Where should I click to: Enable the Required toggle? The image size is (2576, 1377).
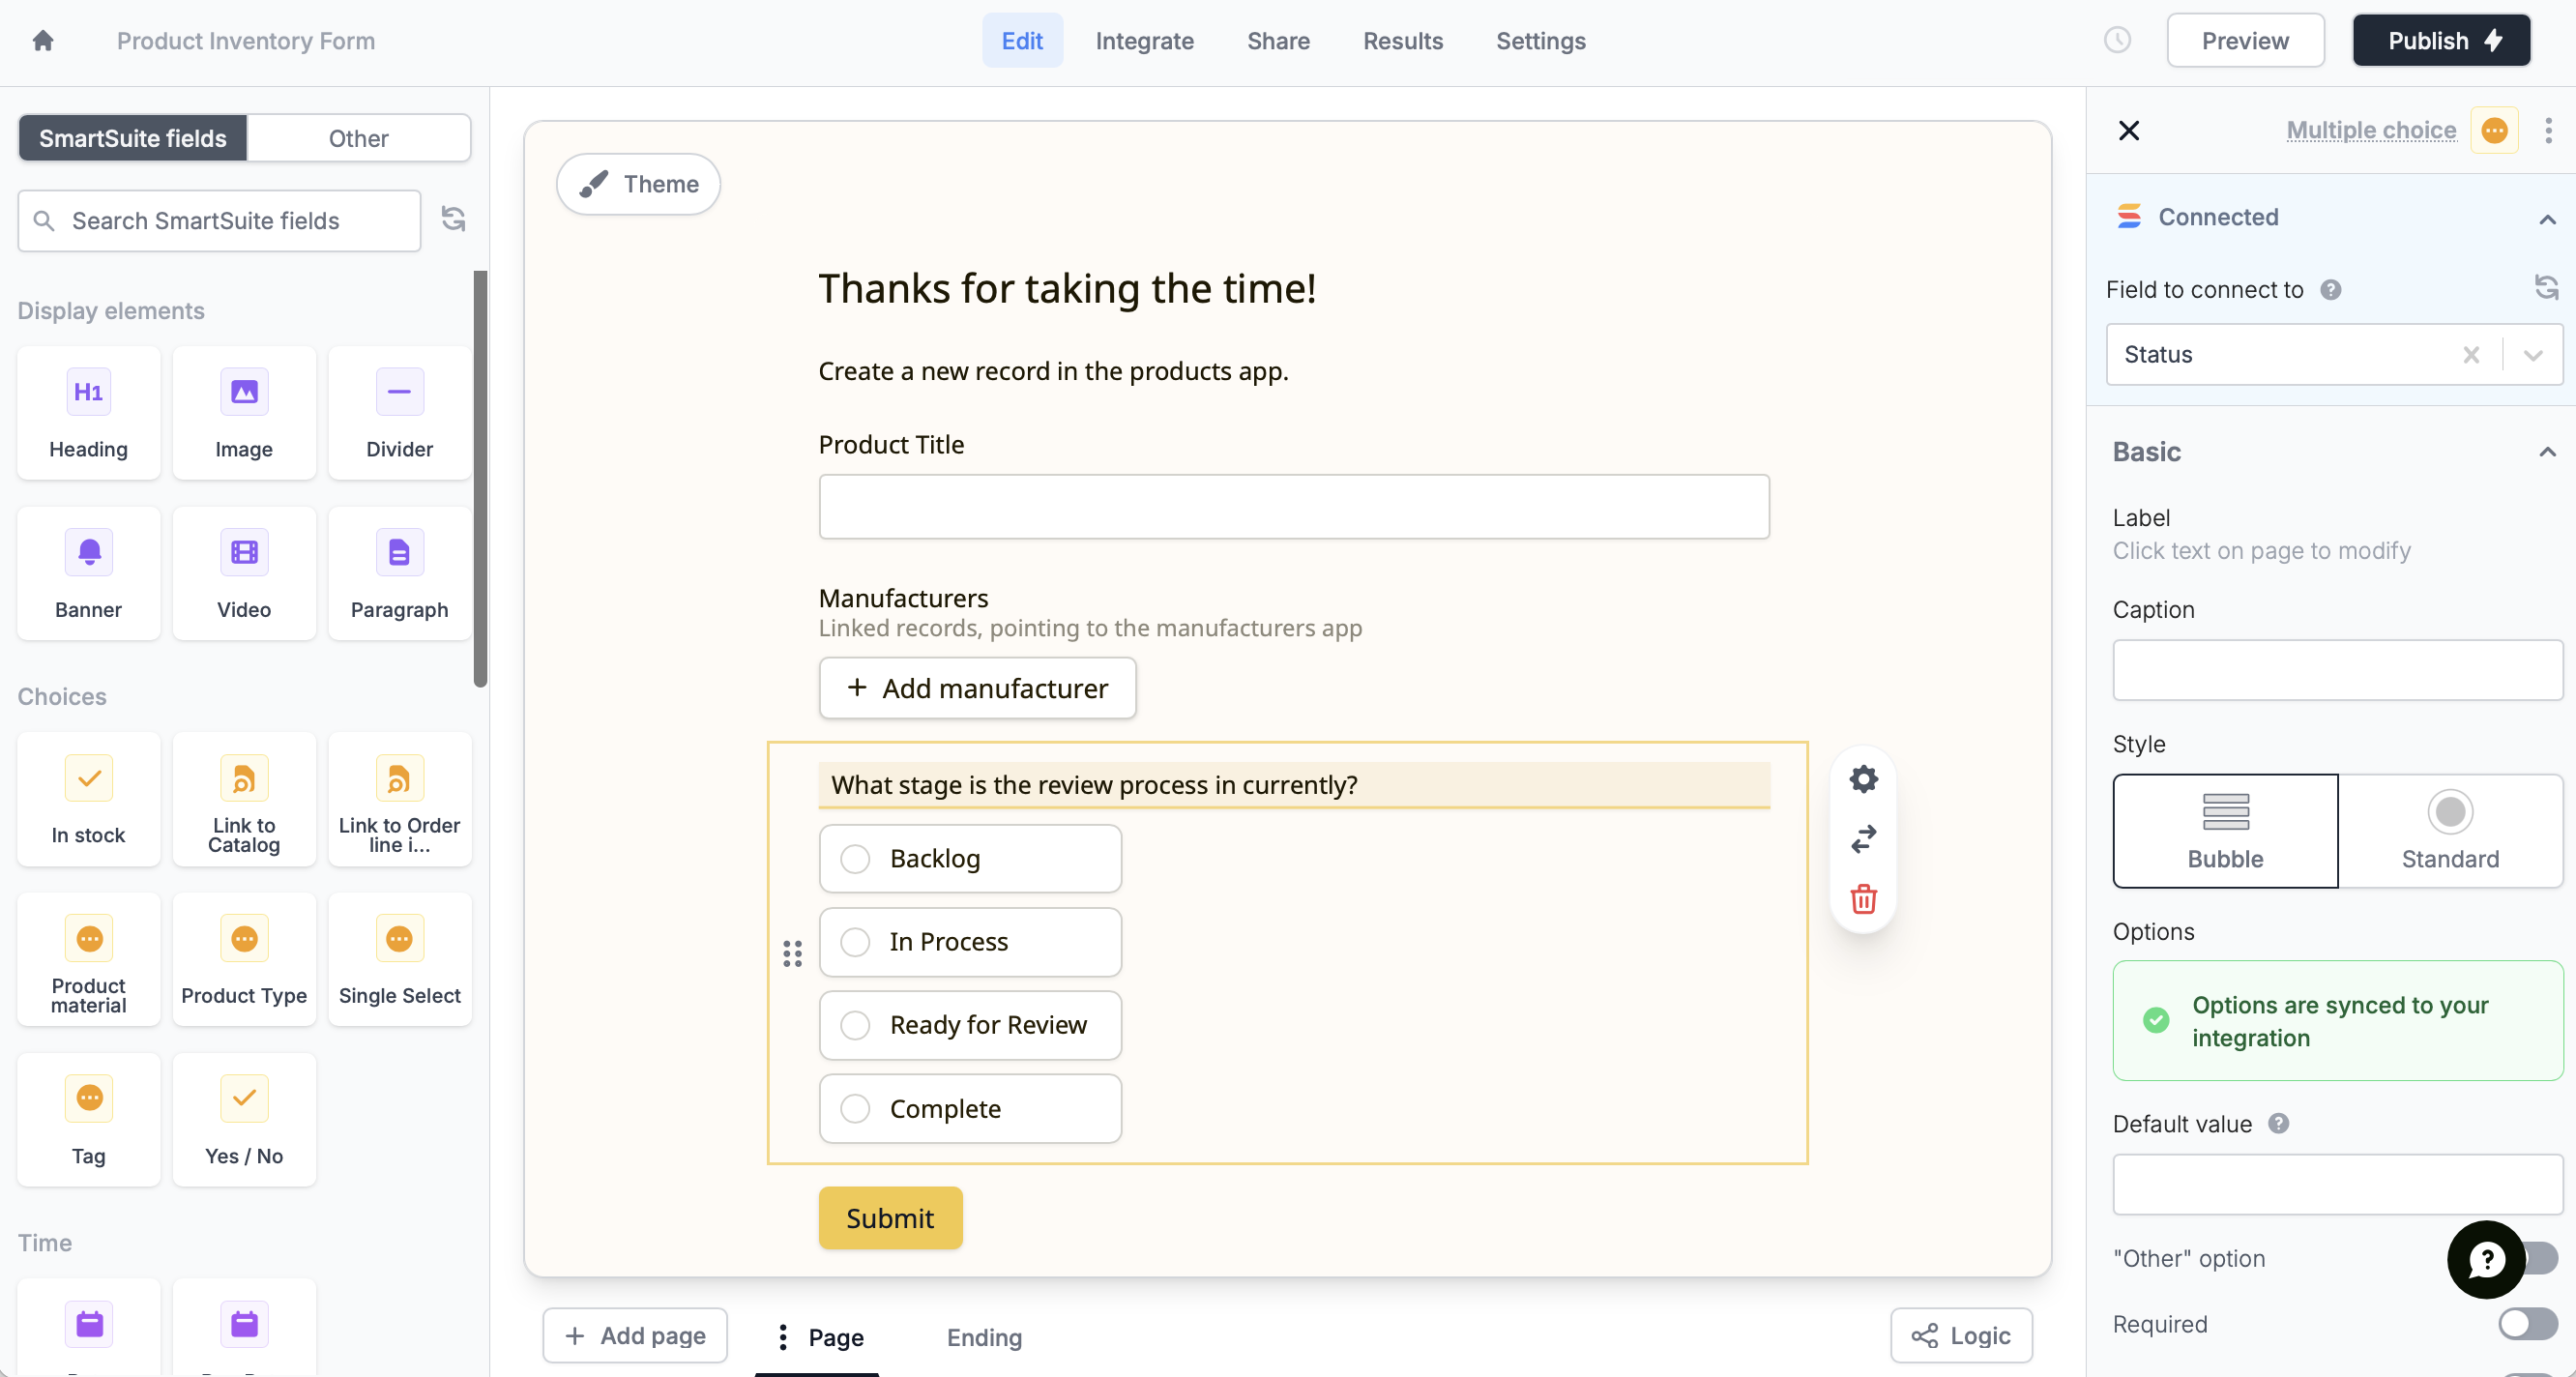point(2527,1324)
